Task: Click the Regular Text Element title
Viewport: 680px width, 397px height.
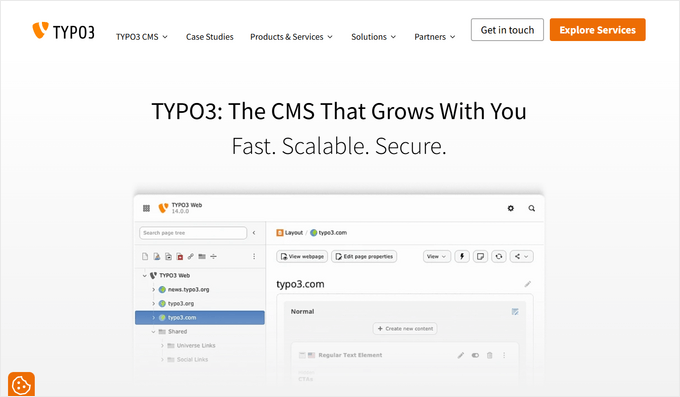Action: [350, 355]
